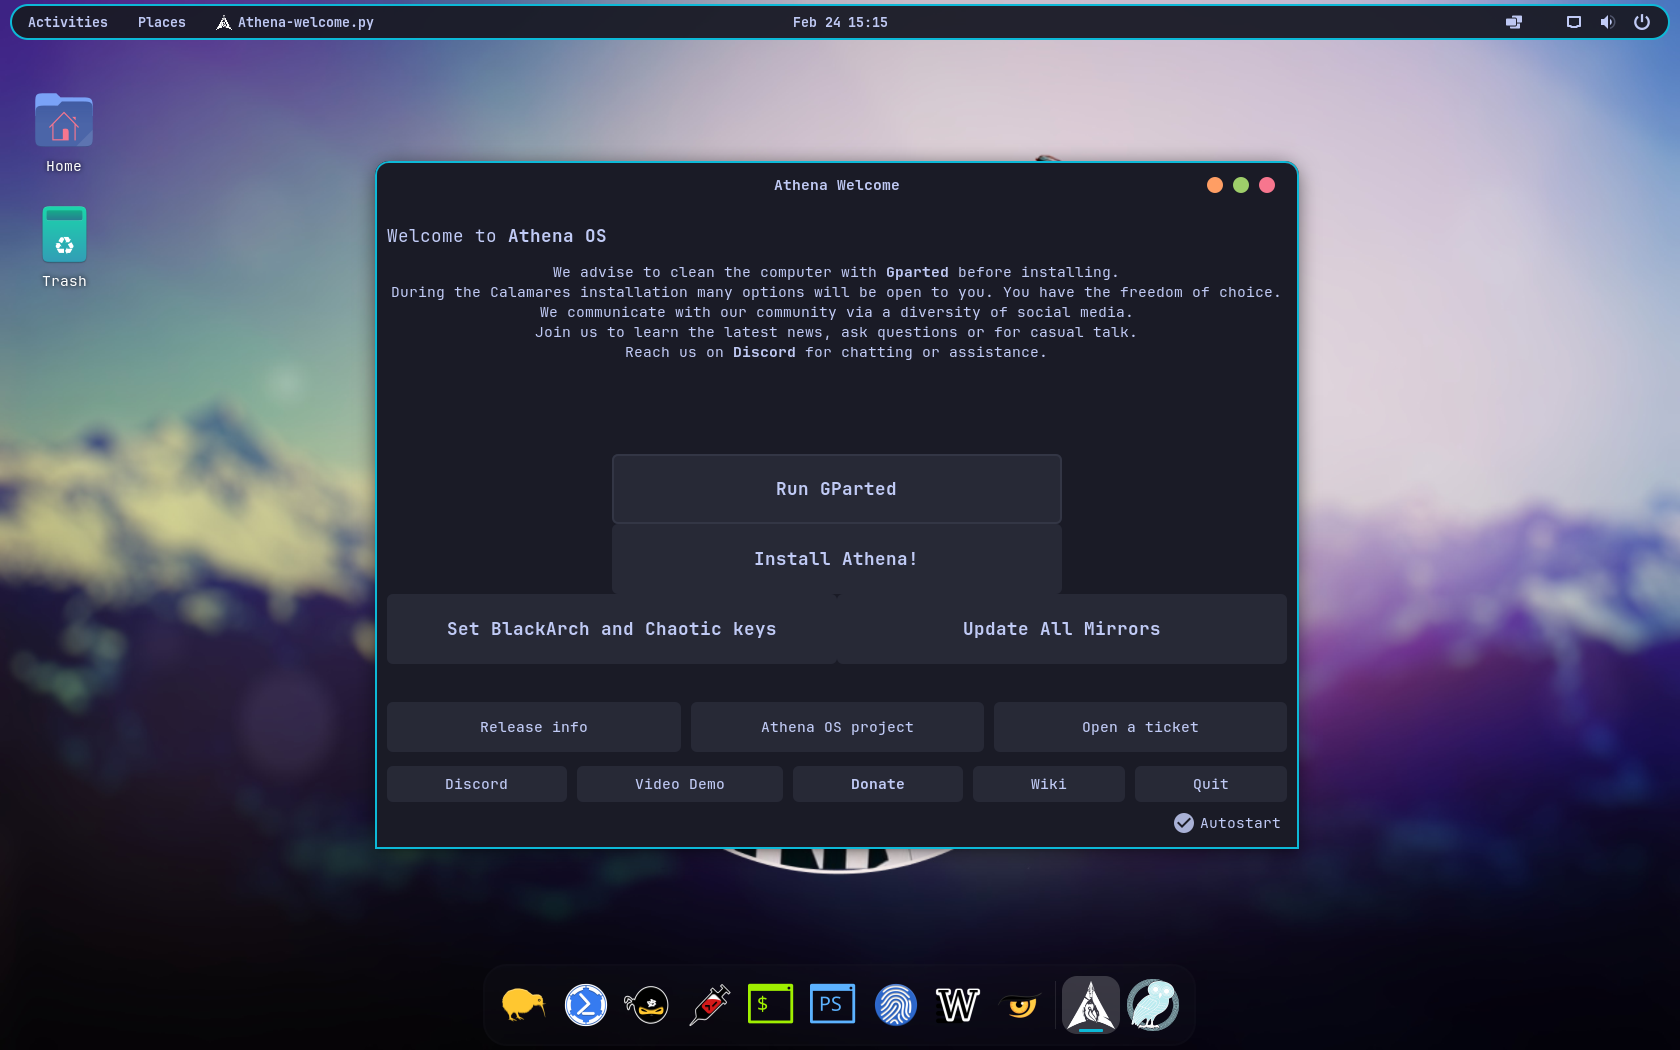This screenshot has width=1680, height=1050.
Task: Click the overlapping windows tray icon
Action: (x=1514, y=22)
